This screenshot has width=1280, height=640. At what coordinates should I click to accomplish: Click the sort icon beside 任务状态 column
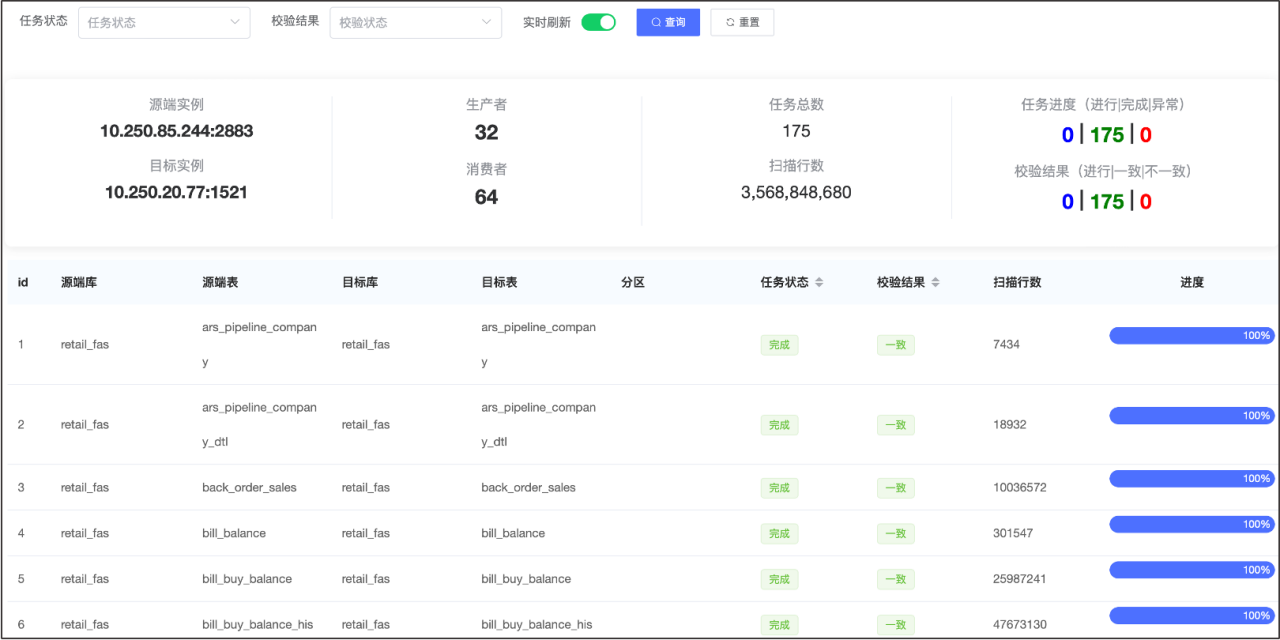pyautogui.click(x=819, y=283)
